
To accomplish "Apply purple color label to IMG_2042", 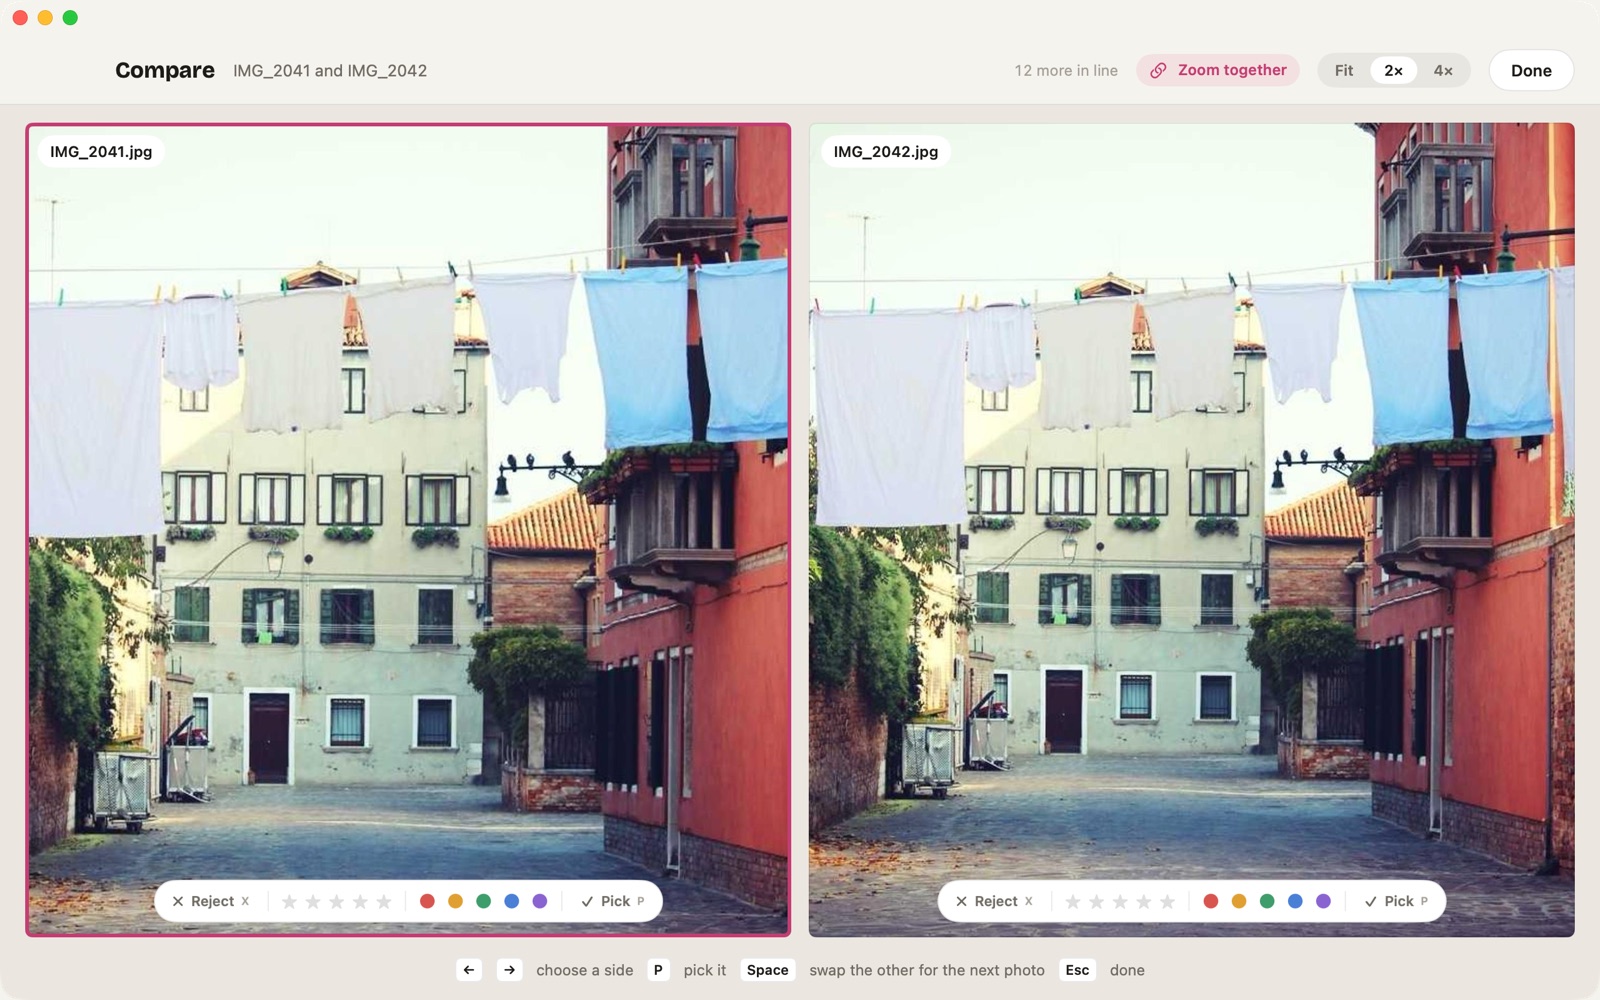I will (x=1323, y=901).
